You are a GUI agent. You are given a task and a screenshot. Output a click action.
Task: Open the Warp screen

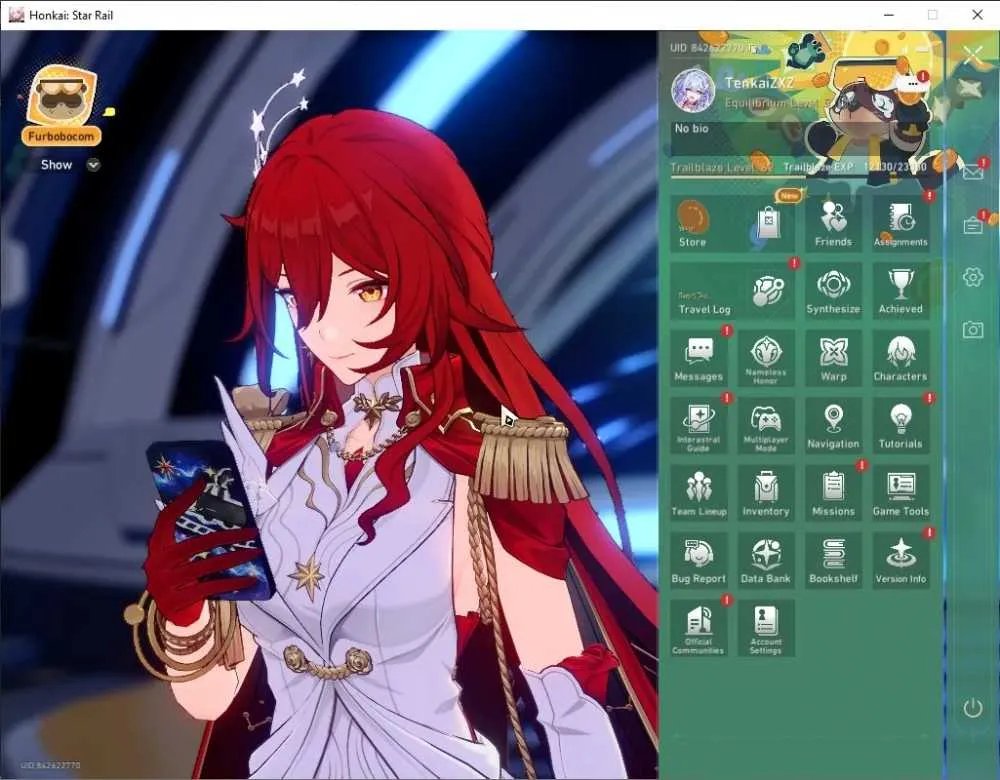click(x=833, y=358)
